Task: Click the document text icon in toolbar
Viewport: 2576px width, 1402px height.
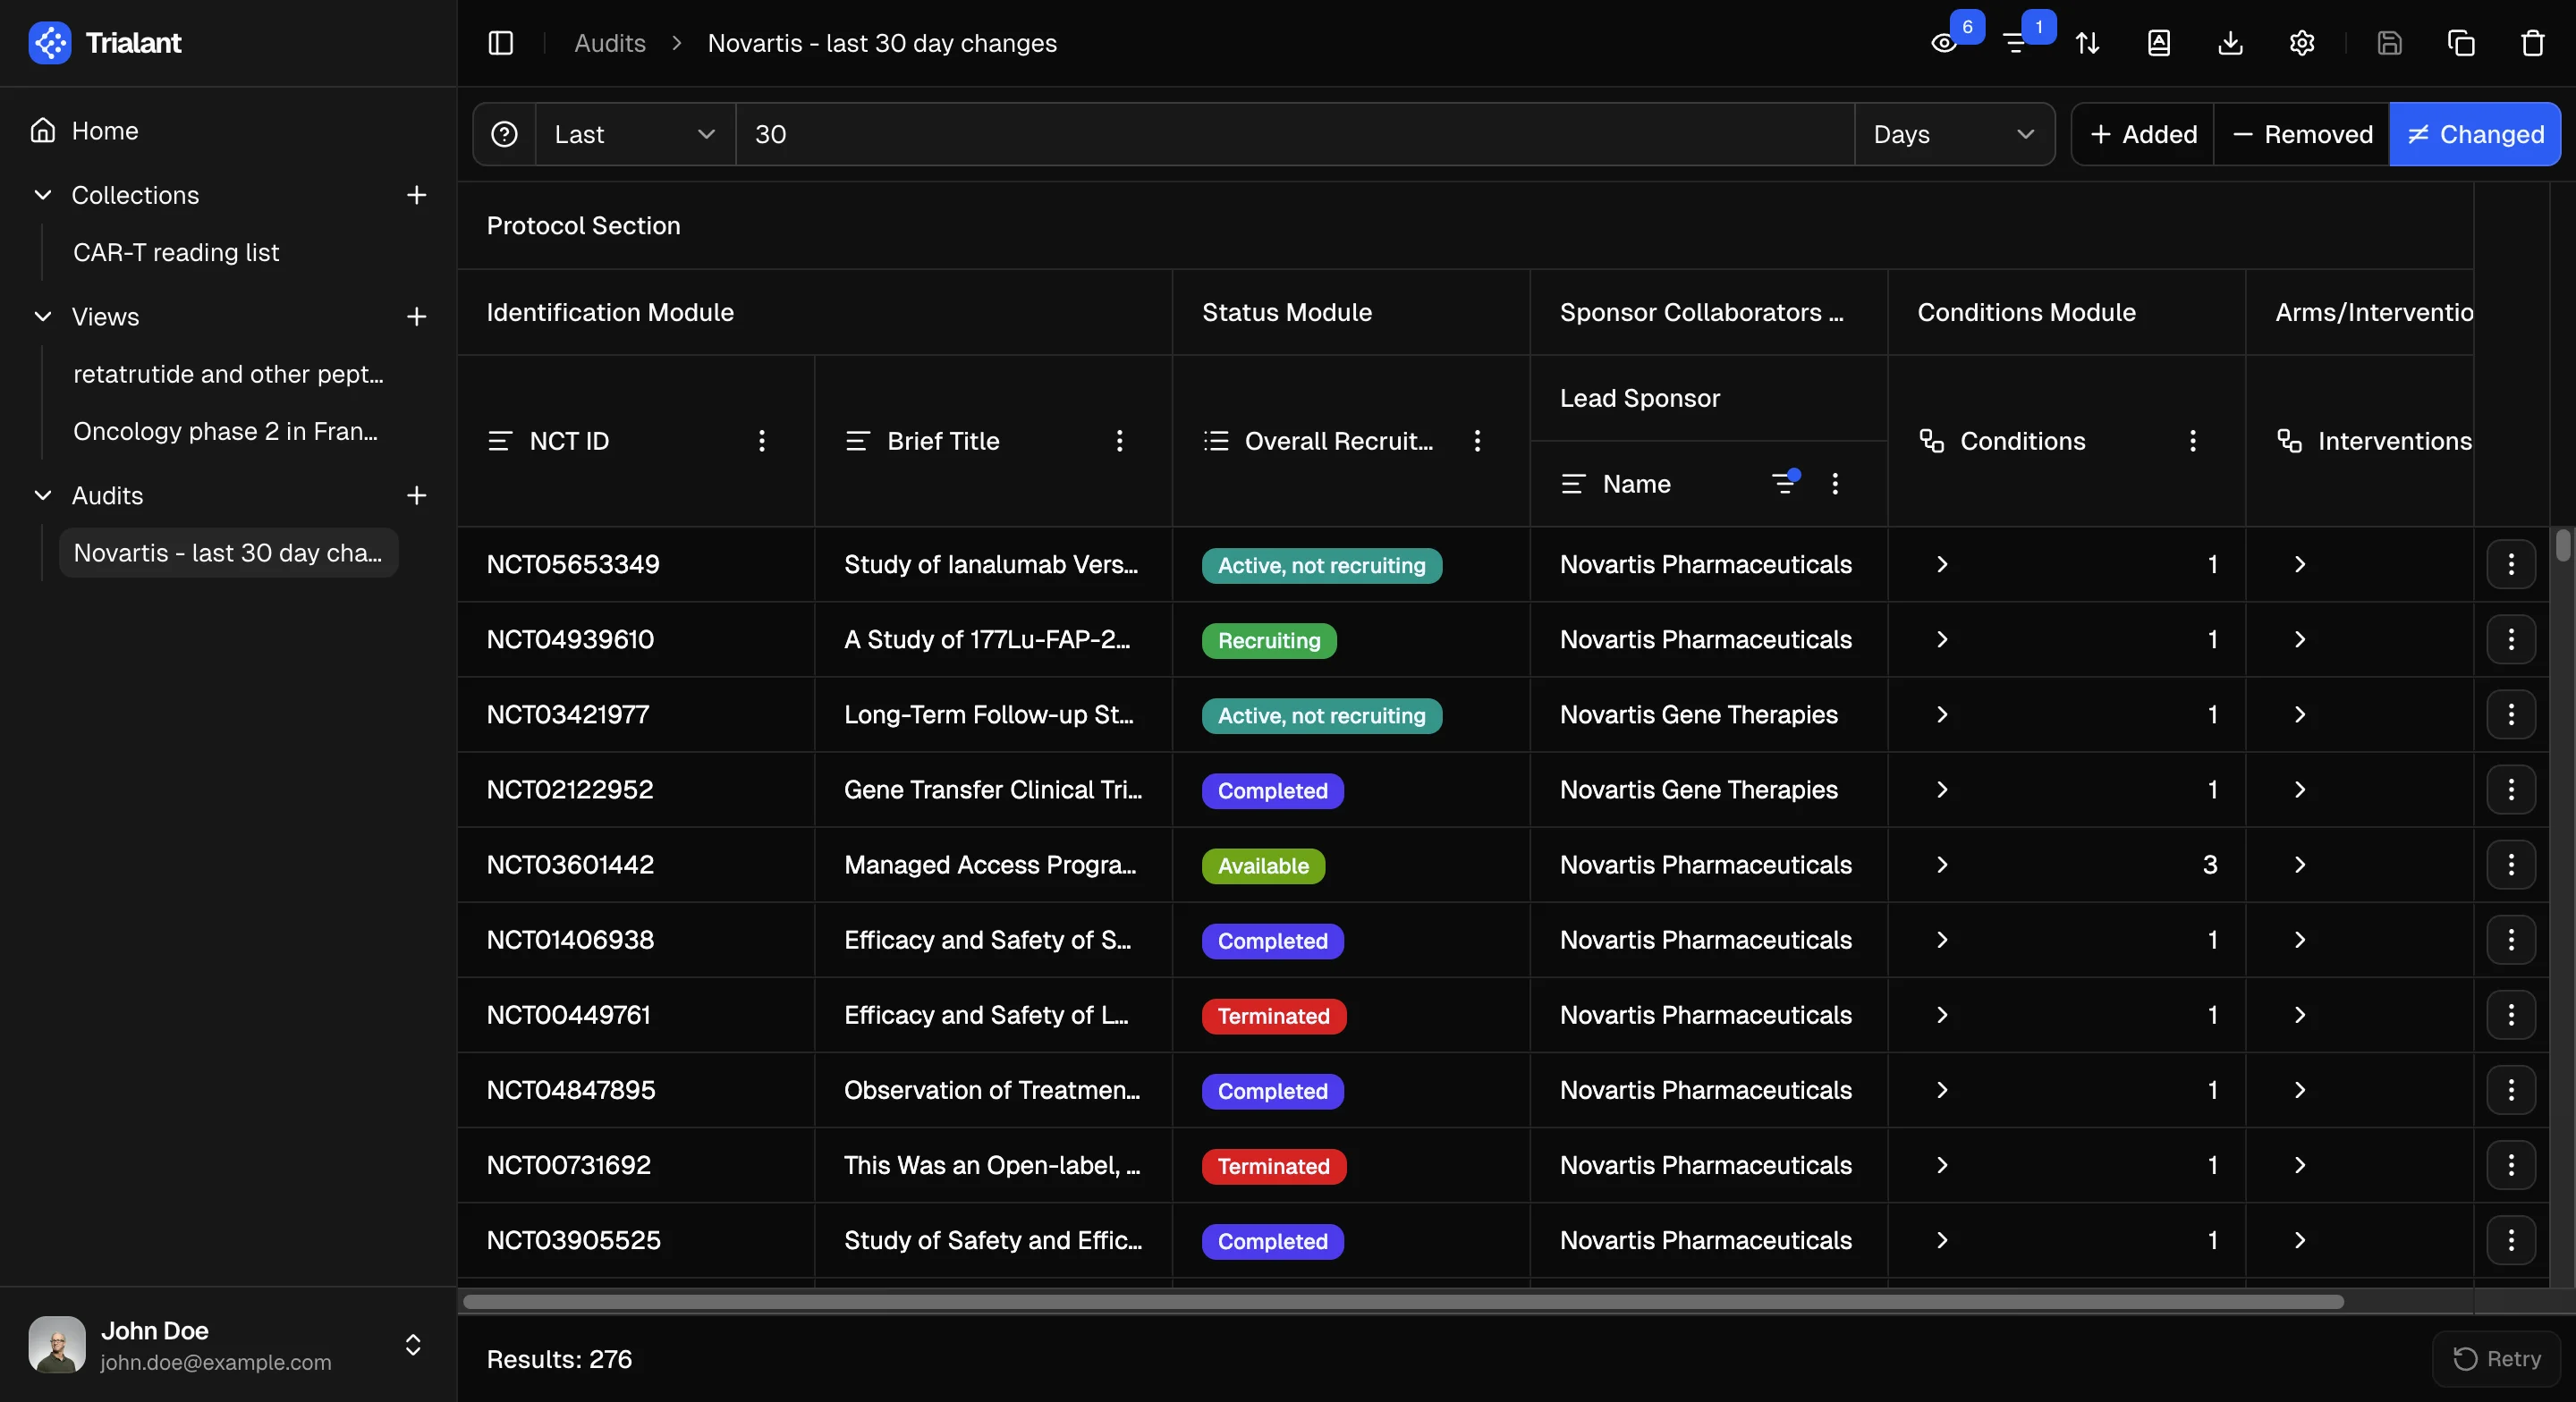Action: (2159, 43)
